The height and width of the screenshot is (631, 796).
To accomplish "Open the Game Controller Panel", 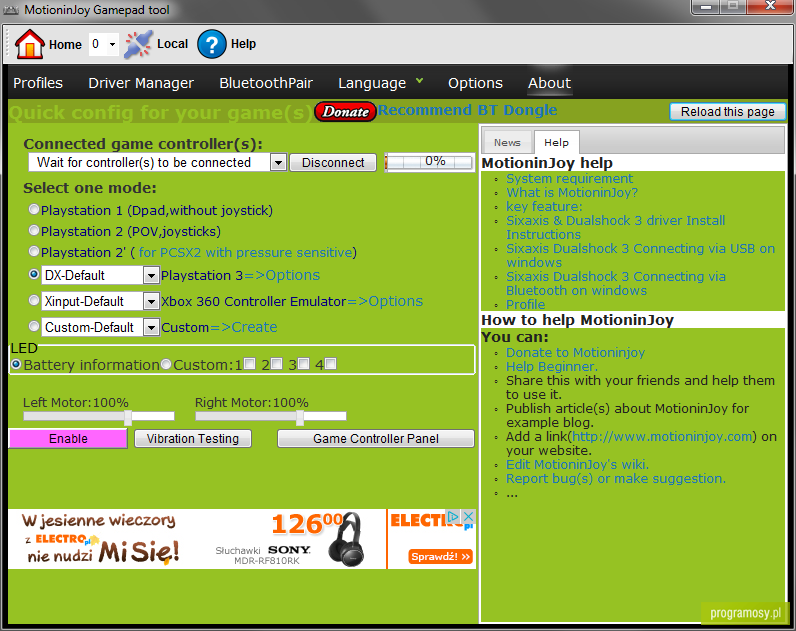I will coord(376,439).
